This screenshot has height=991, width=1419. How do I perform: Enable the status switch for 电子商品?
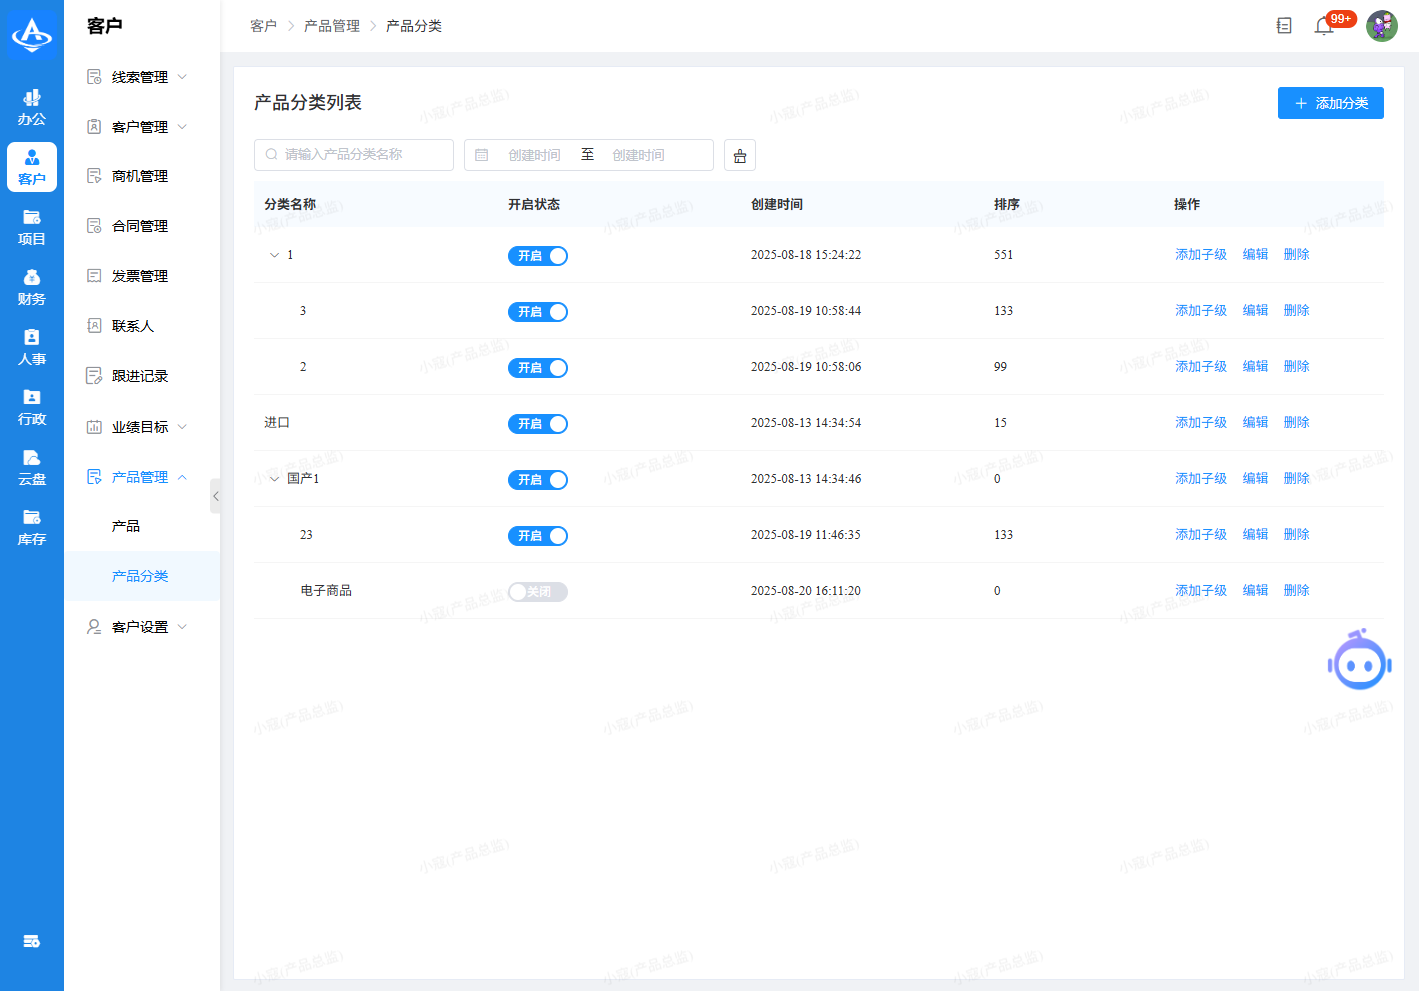coord(538,592)
